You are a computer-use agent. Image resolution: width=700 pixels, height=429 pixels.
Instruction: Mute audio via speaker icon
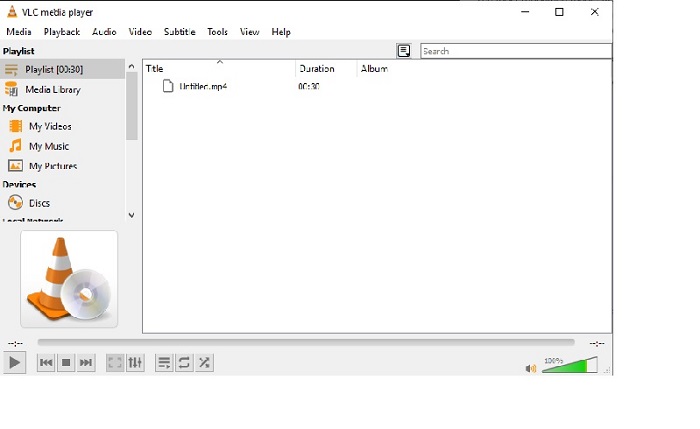click(531, 368)
